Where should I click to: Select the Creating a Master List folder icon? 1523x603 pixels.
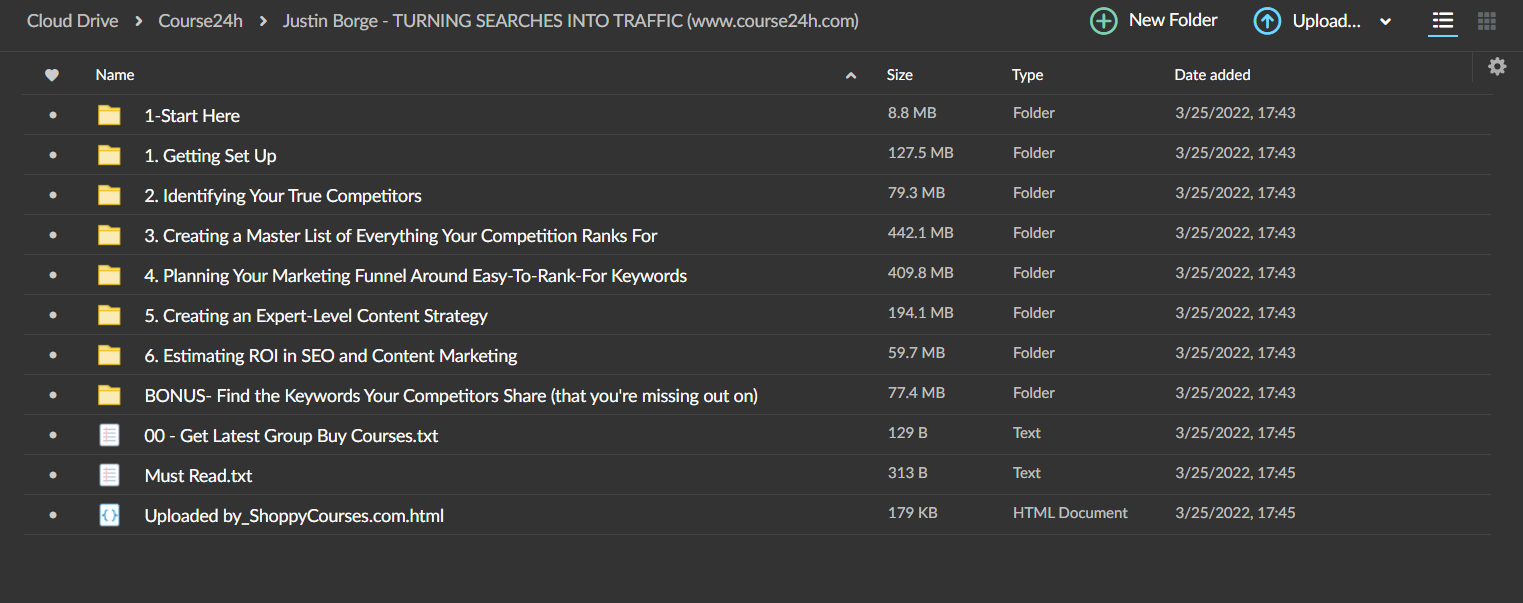(x=109, y=235)
